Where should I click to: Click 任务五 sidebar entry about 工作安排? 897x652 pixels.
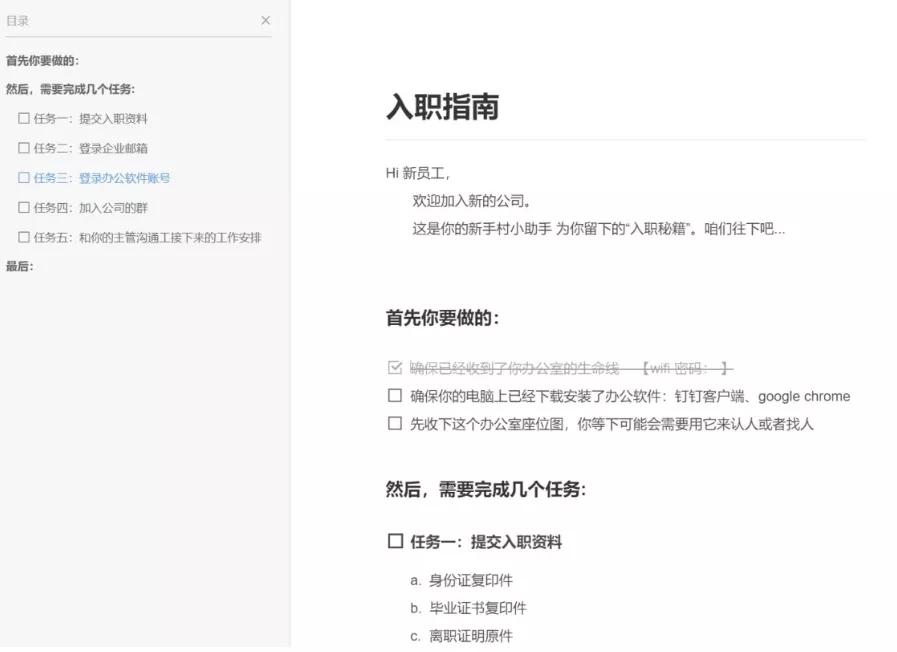coord(140,237)
